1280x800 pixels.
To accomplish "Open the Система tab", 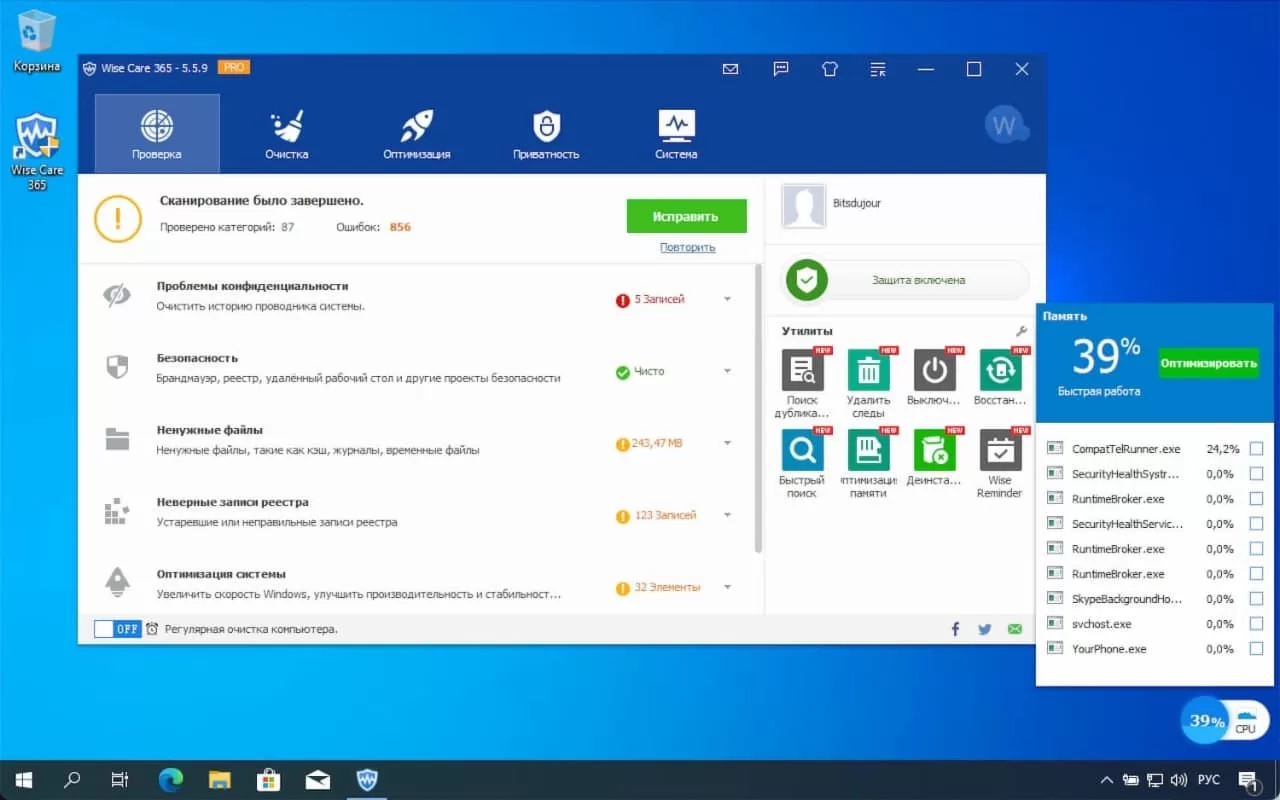I will 675,132.
